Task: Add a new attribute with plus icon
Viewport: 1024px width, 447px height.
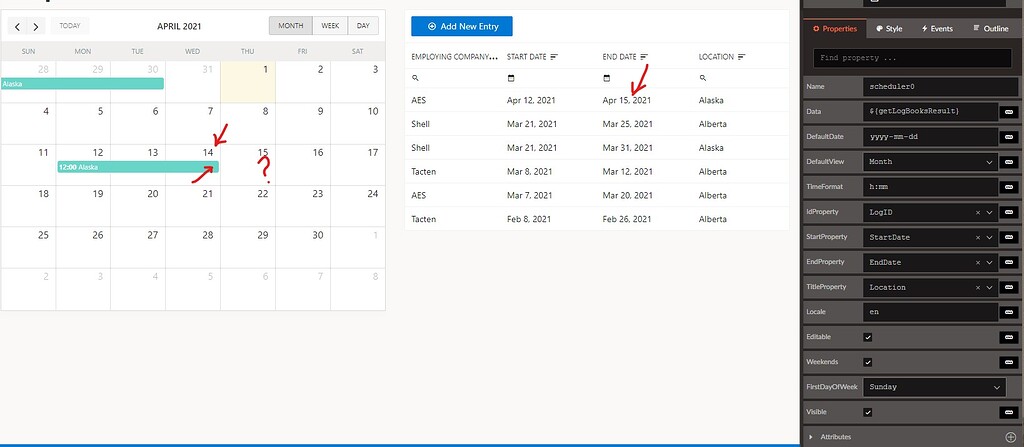Action: 1011,437
